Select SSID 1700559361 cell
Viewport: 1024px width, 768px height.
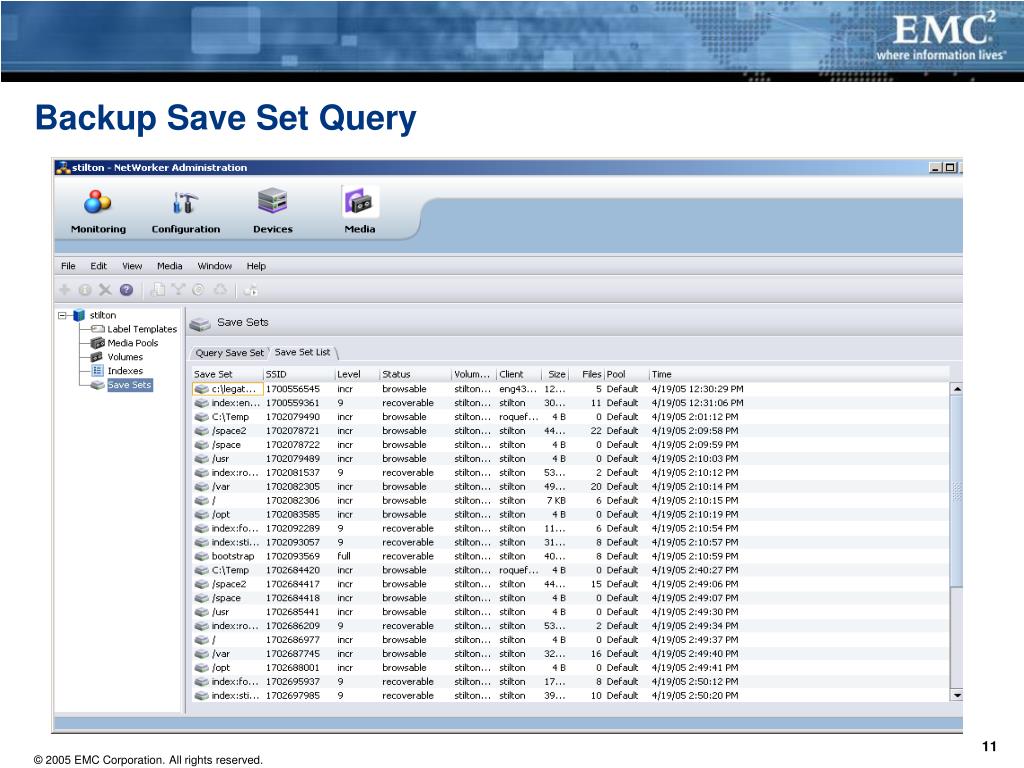coord(293,403)
